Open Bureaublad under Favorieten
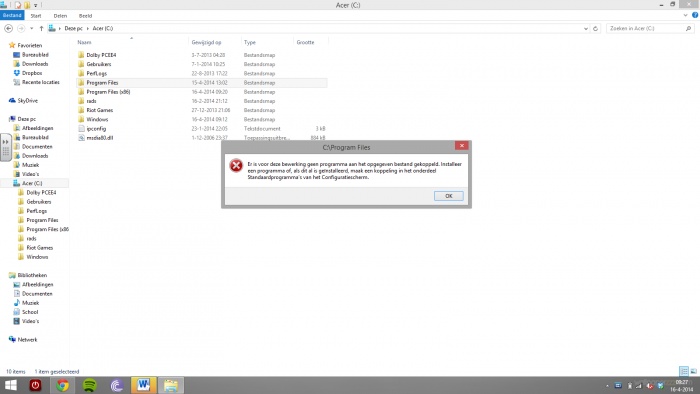700x394 pixels. (x=35, y=55)
